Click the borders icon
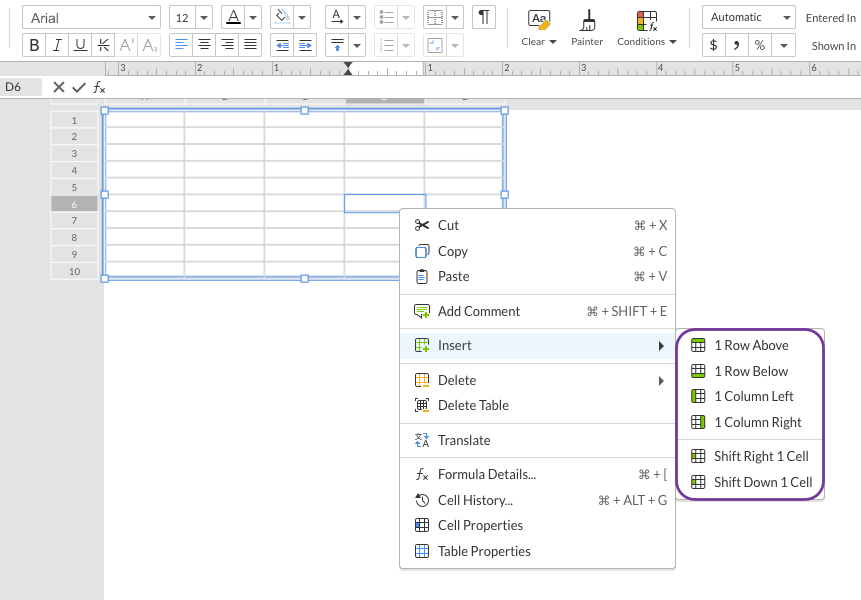Viewport: 861px width, 600px height. pyautogui.click(x=435, y=18)
